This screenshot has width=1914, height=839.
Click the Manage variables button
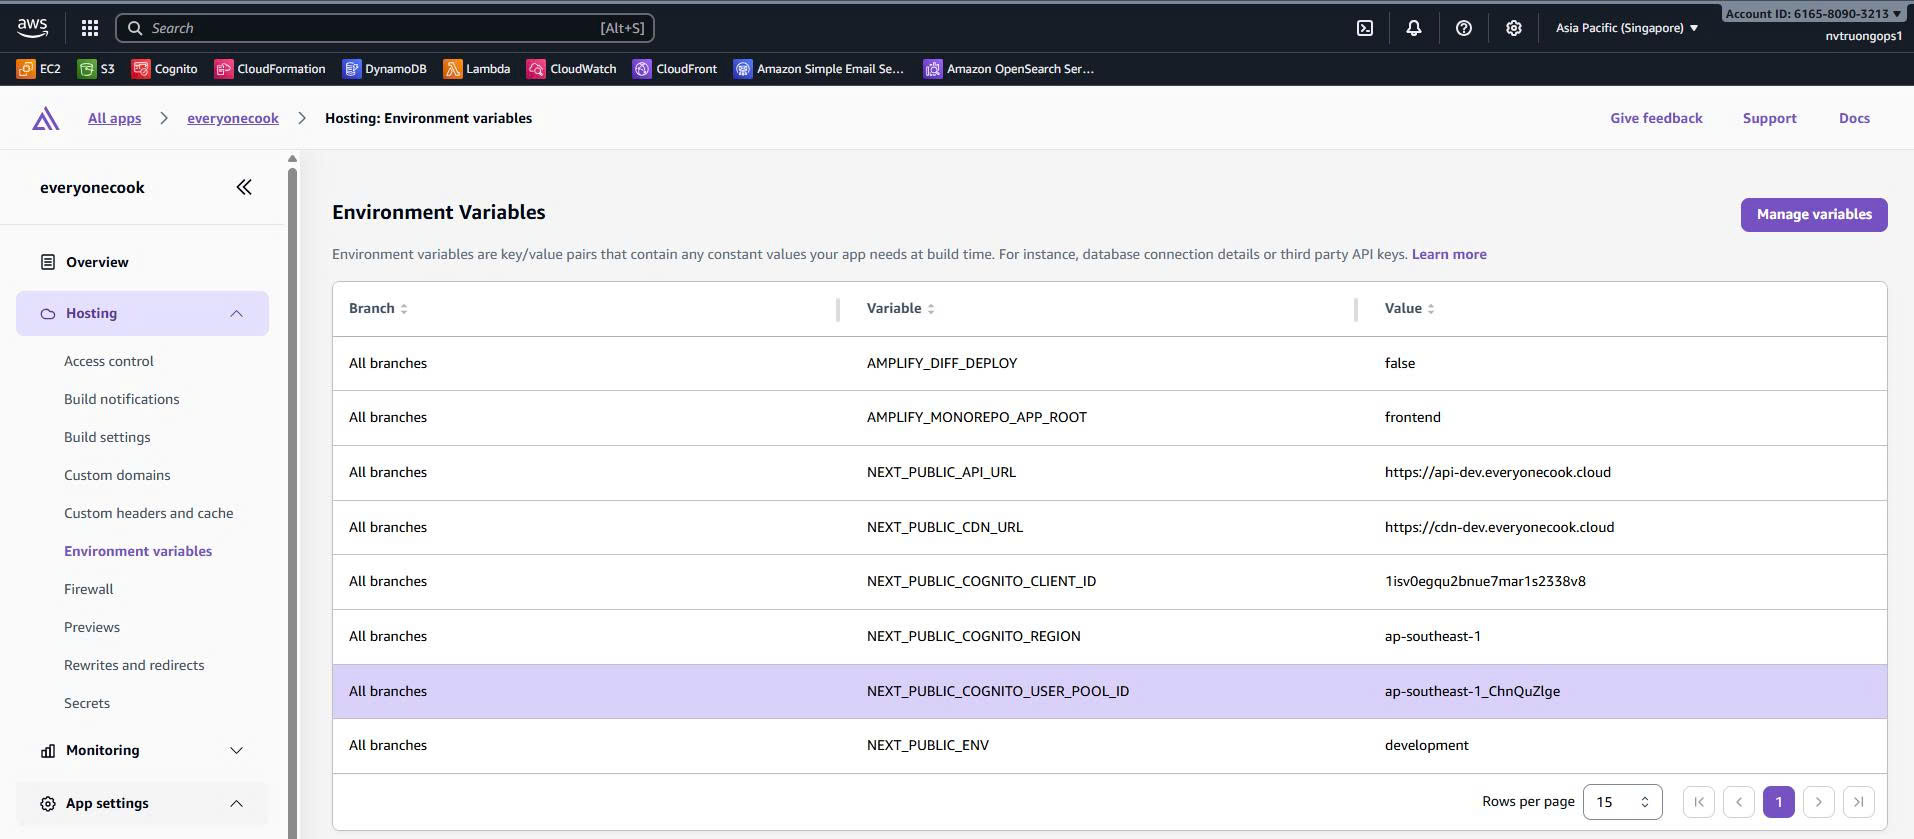pyautogui.click(x=1814, y=215)
